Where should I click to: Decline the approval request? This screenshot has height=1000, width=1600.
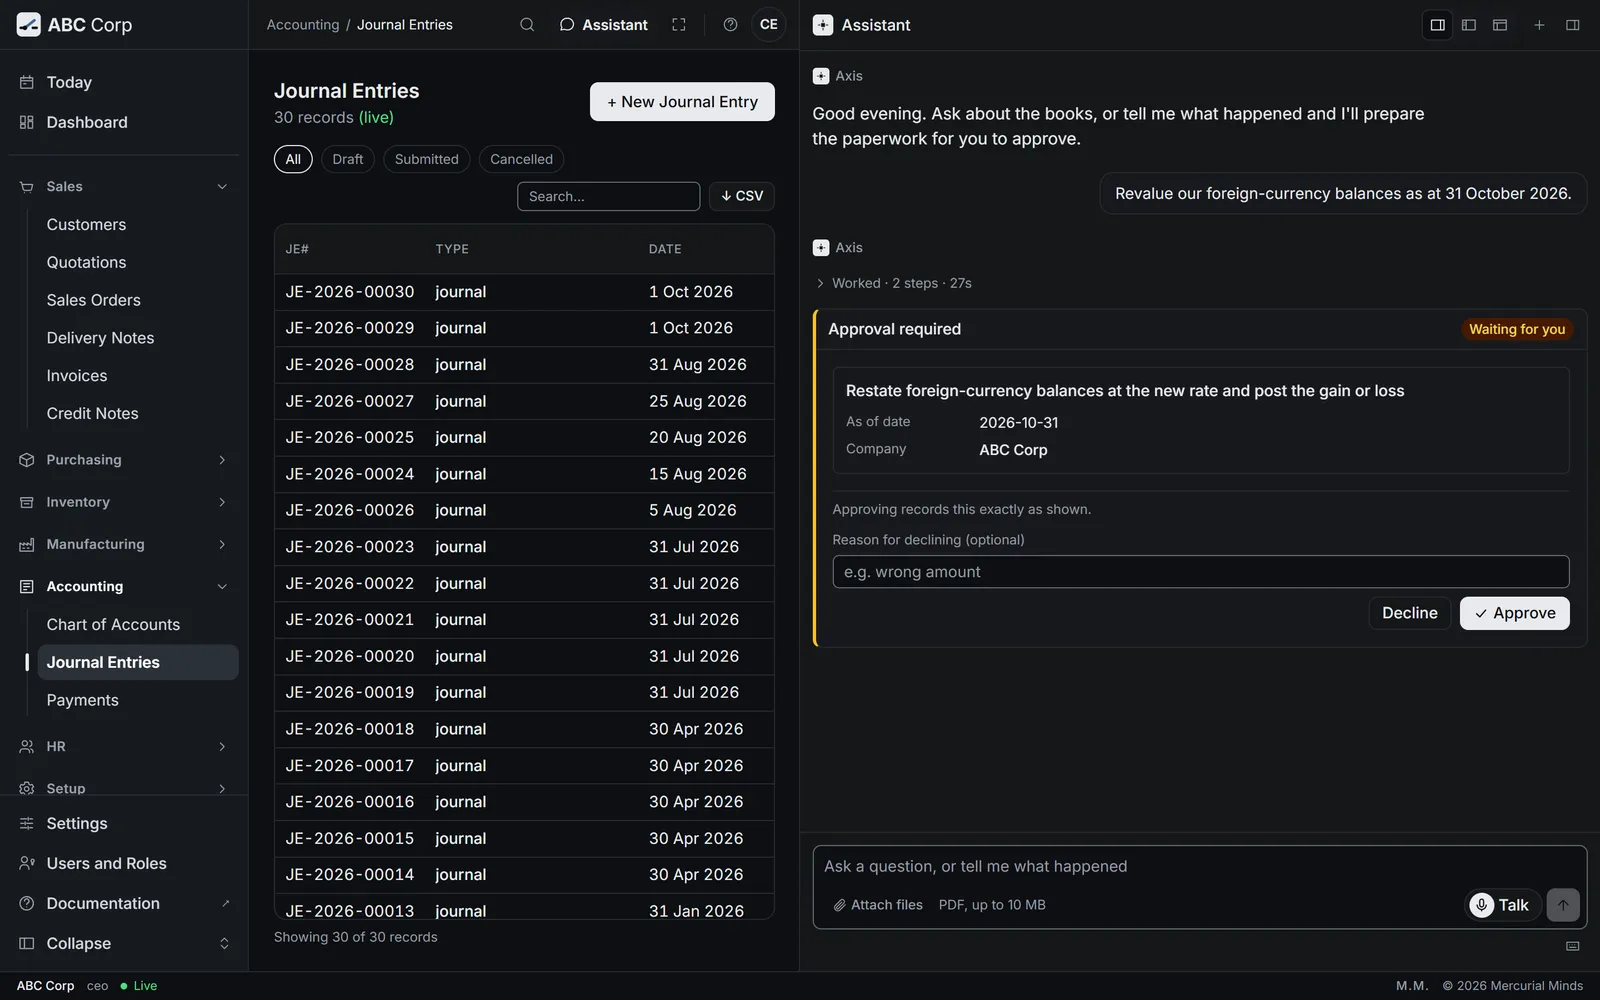point(1409,614)
